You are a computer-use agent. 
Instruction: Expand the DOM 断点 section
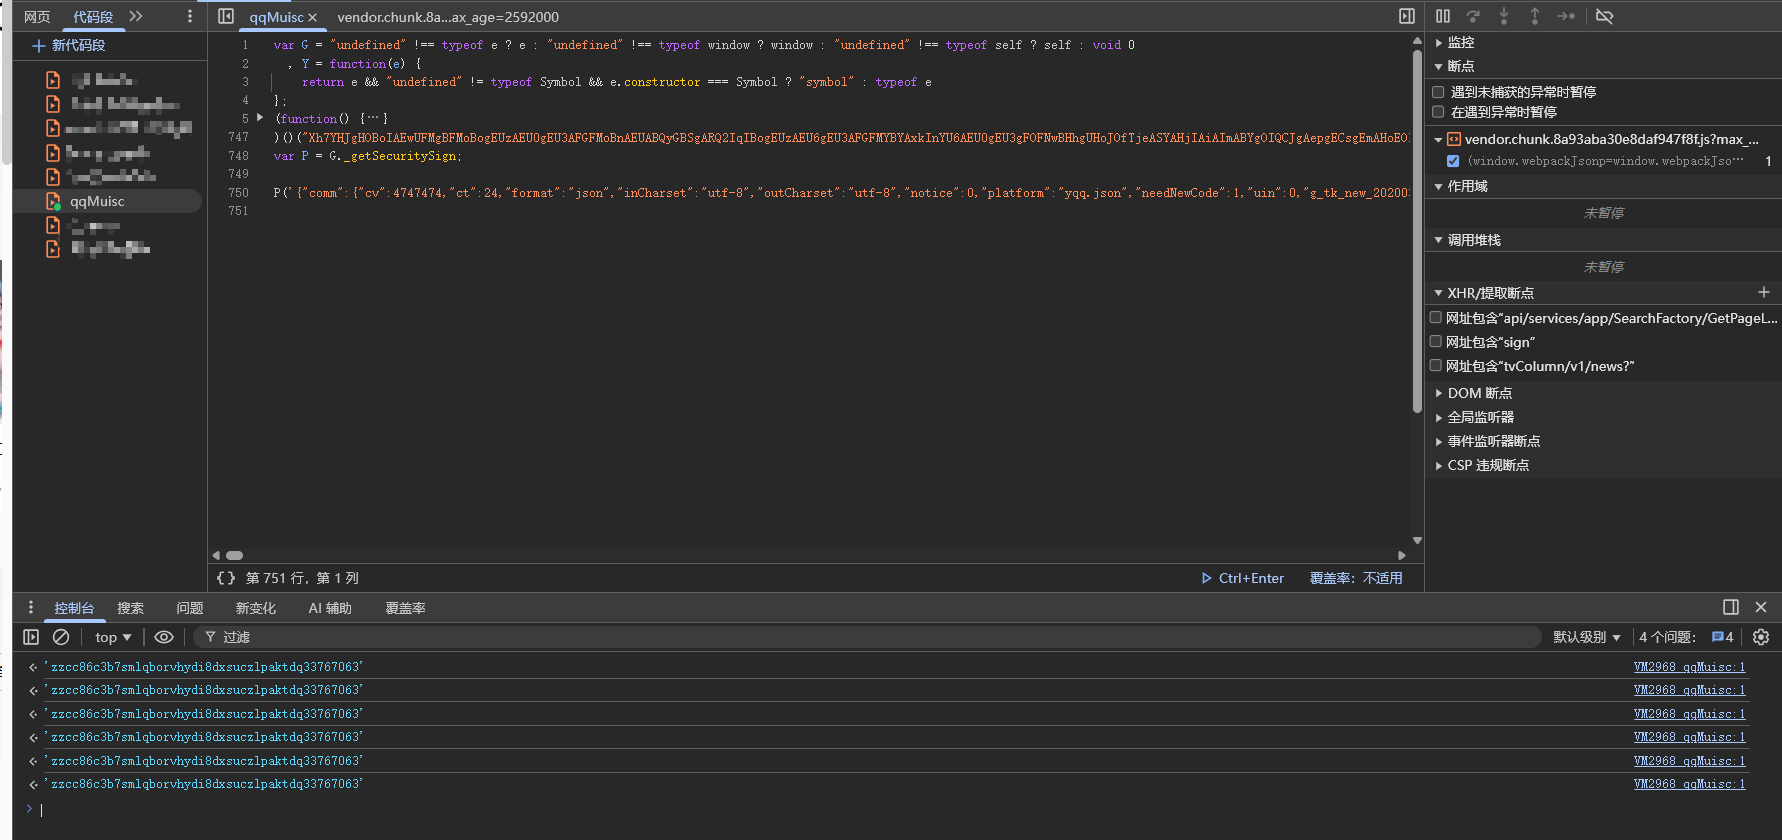pyautogui.click(x=1479, y=393)
